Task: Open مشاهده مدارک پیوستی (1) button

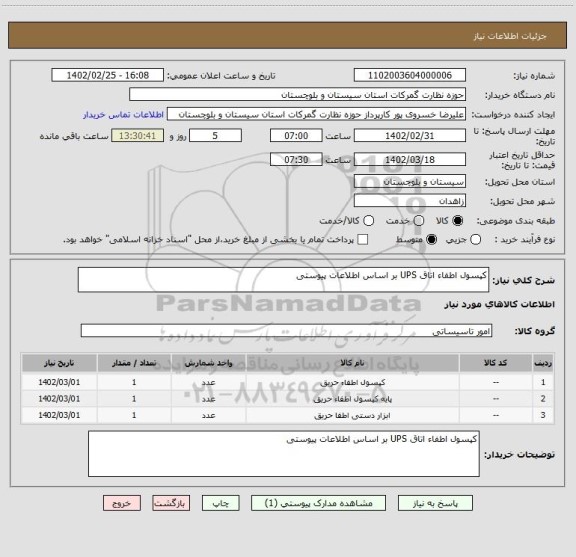Action: [318, 503]
